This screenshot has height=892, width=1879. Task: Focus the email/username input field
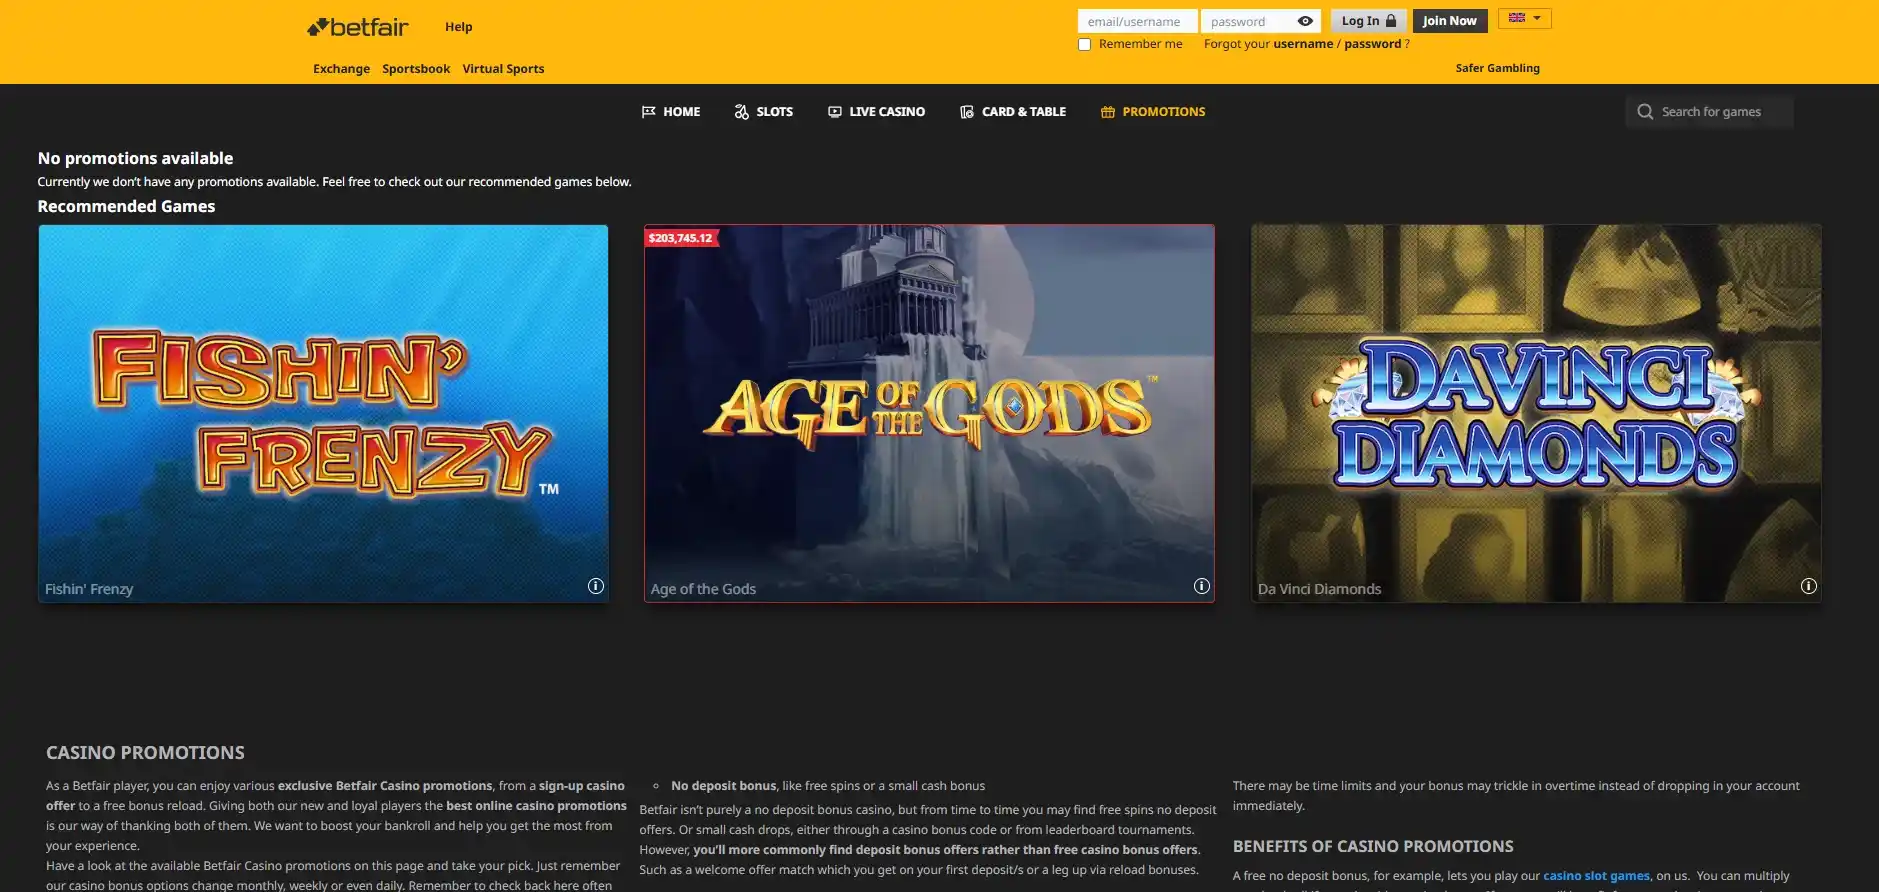click(1136, 21)
